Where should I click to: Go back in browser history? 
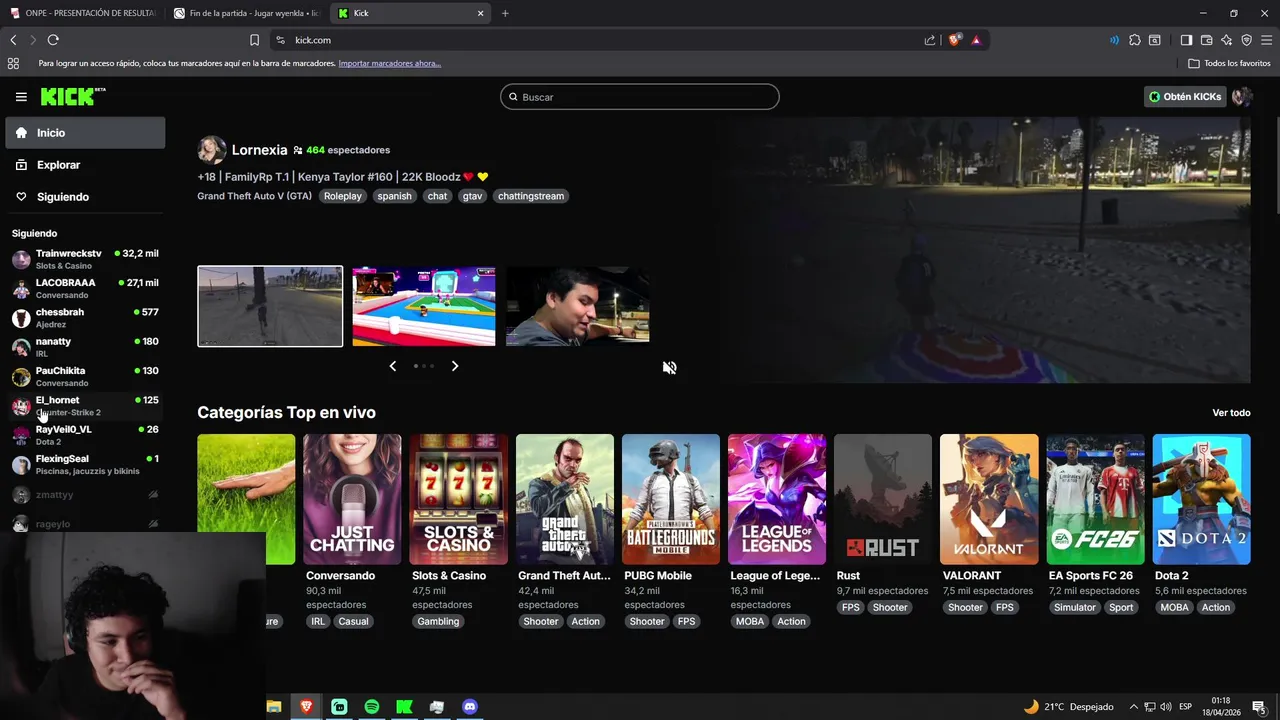pos(13,40)
